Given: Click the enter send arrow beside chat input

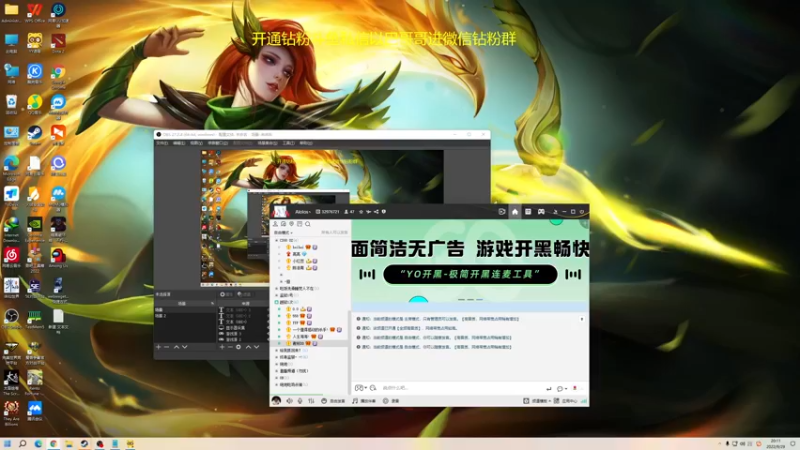Looking at the screenshot, I should tap(549, 389).
